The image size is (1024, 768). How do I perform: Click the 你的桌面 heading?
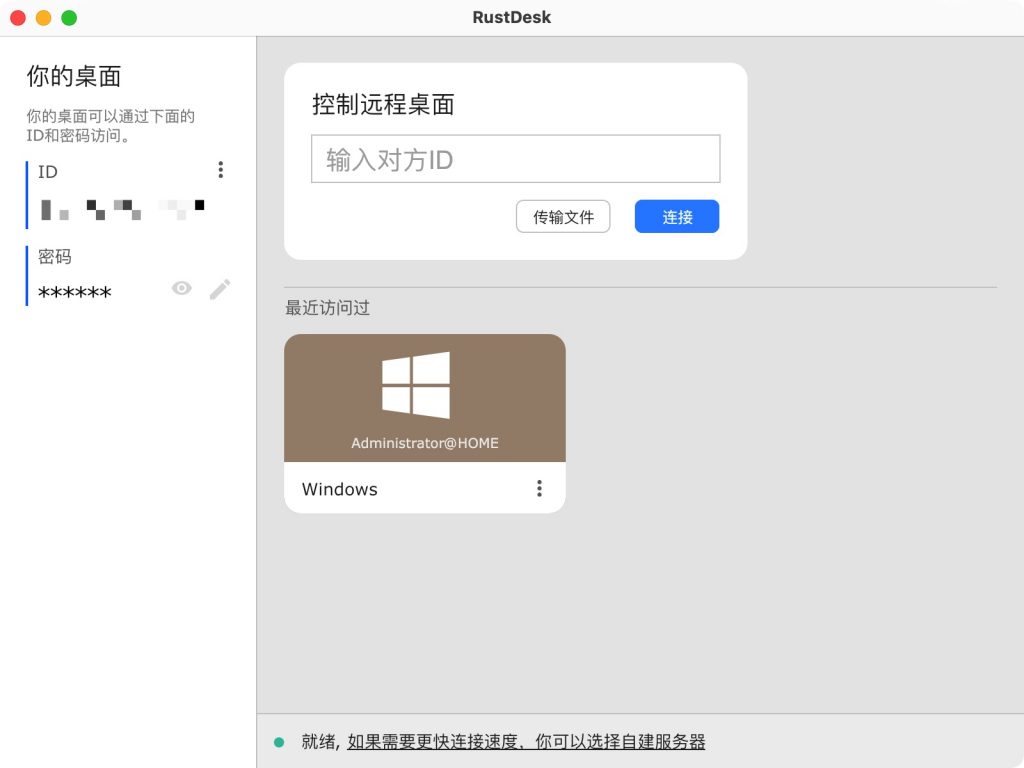click(74, 76)
